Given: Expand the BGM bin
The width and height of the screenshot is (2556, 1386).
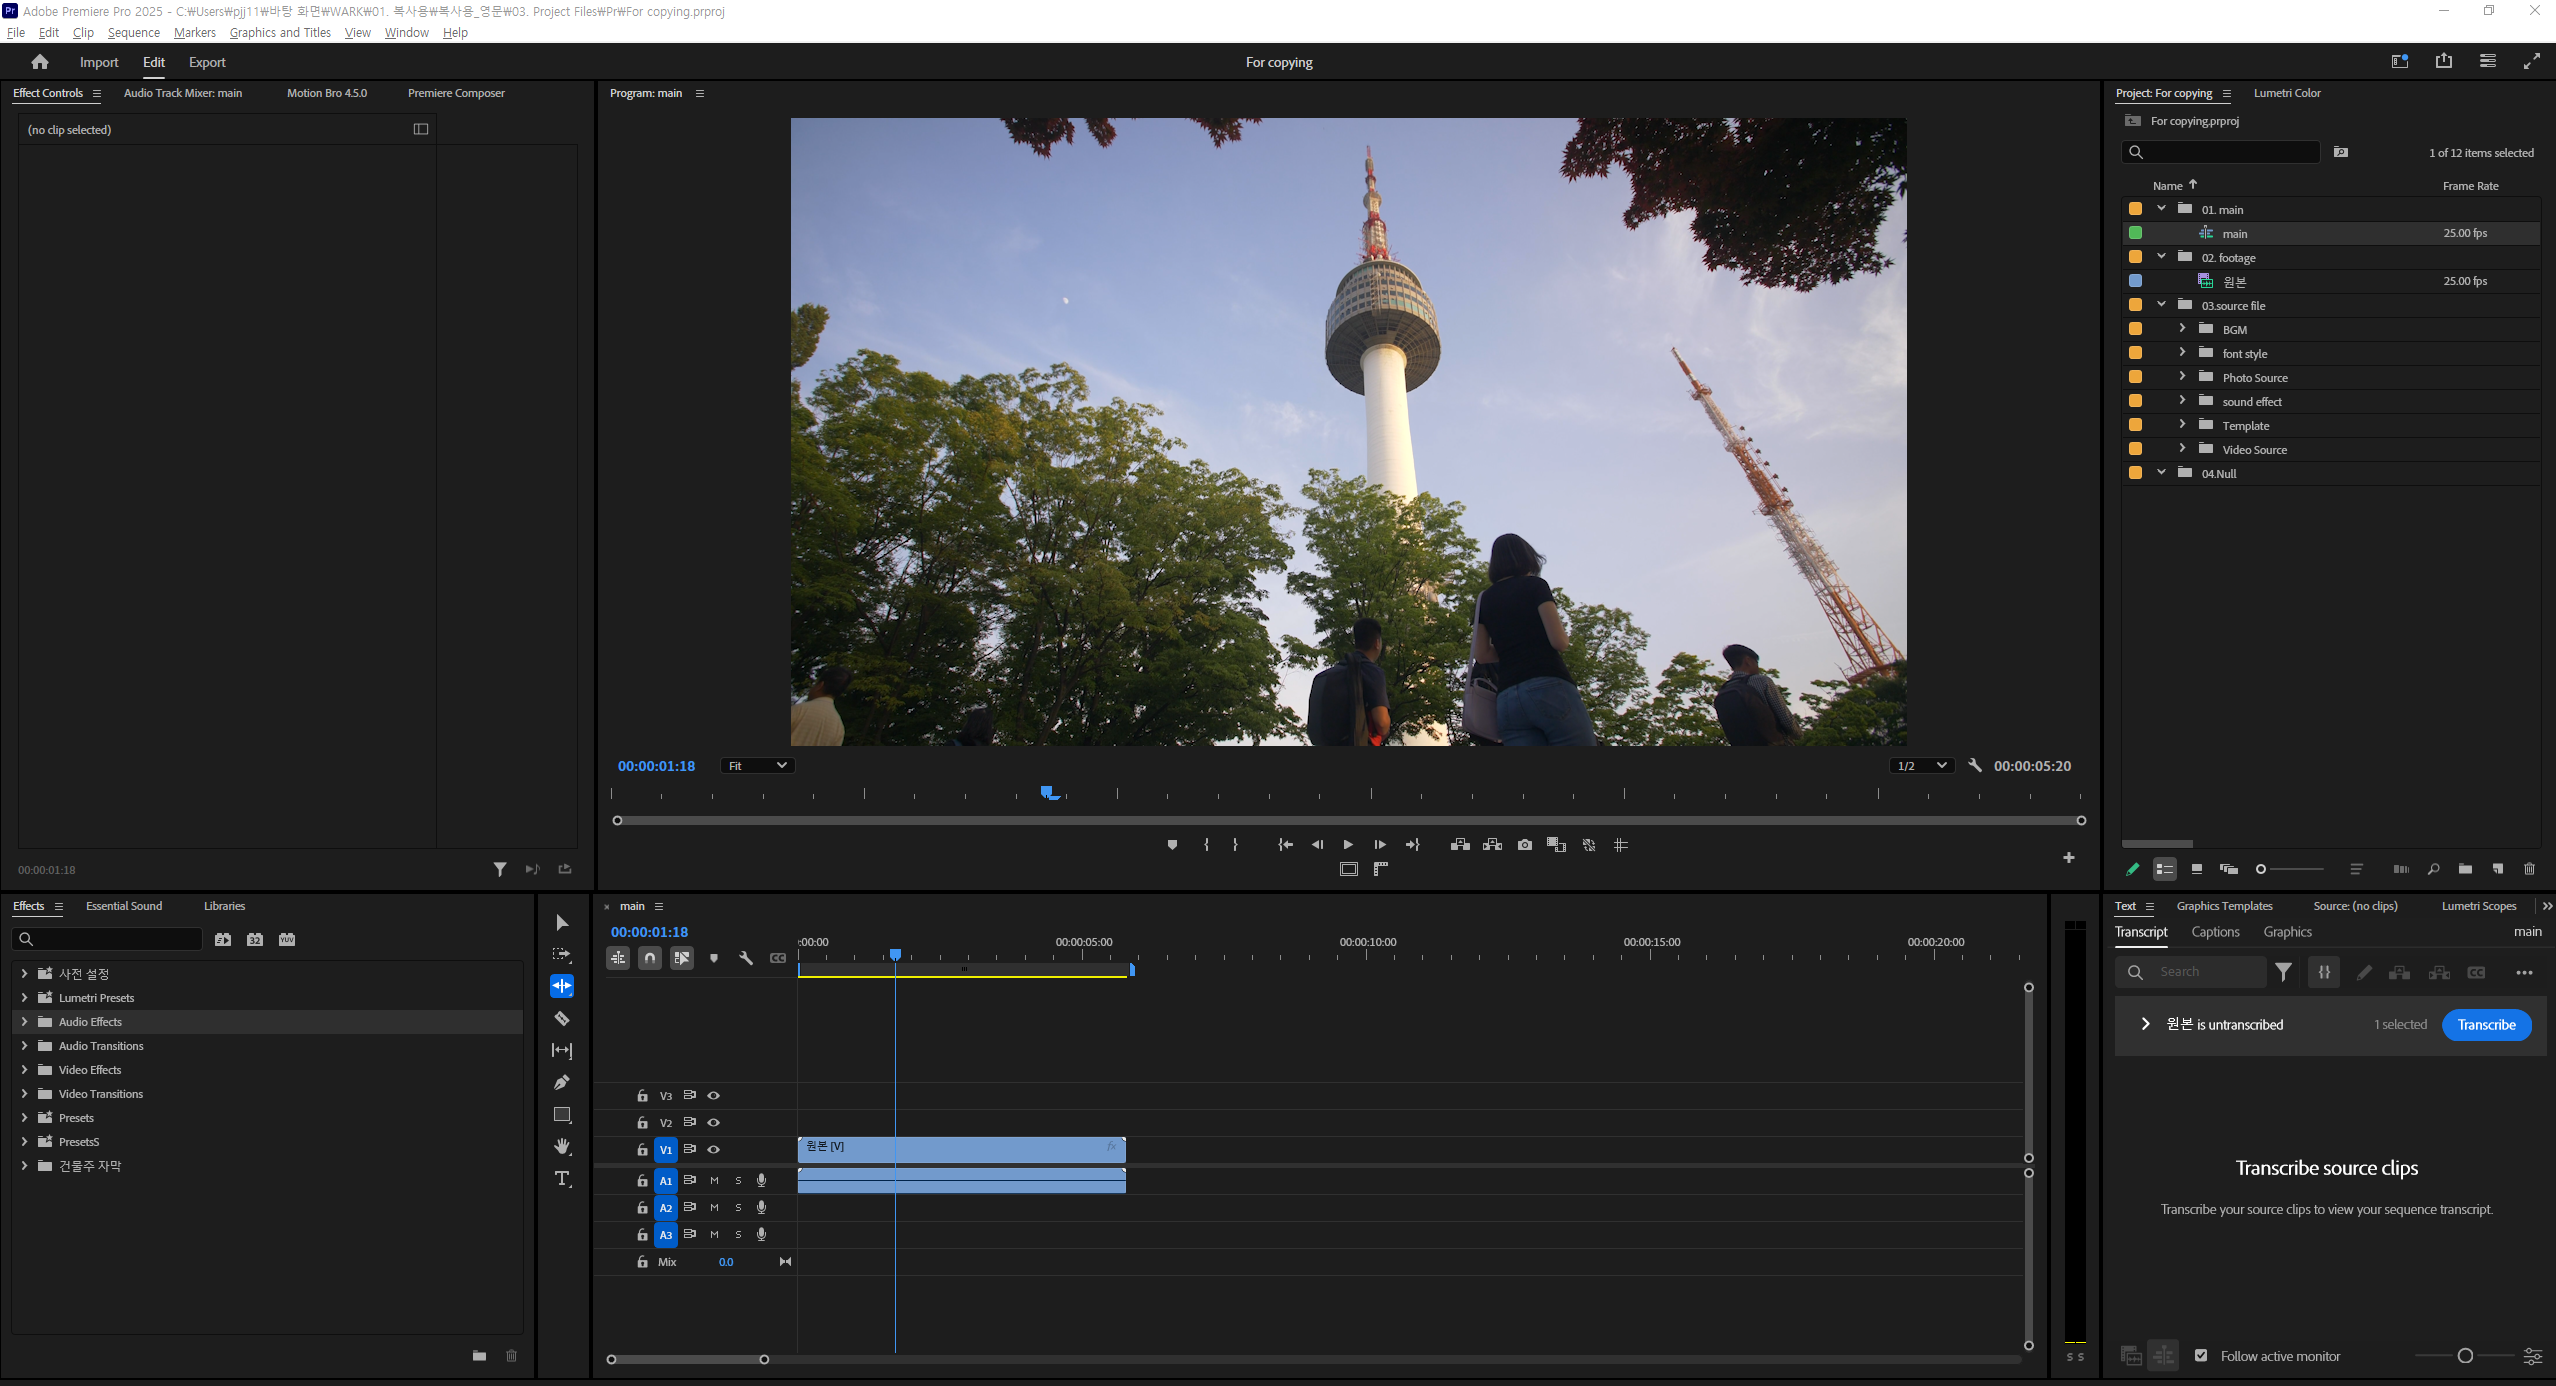Looking at the screenshot, I should coord(2182,329).
